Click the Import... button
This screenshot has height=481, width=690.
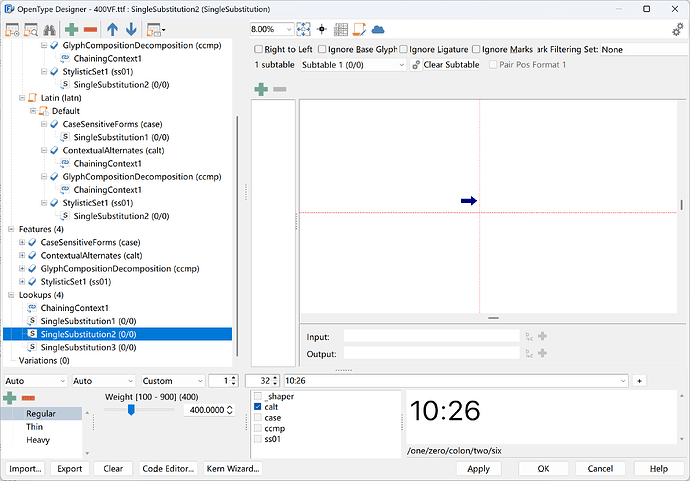25,469
